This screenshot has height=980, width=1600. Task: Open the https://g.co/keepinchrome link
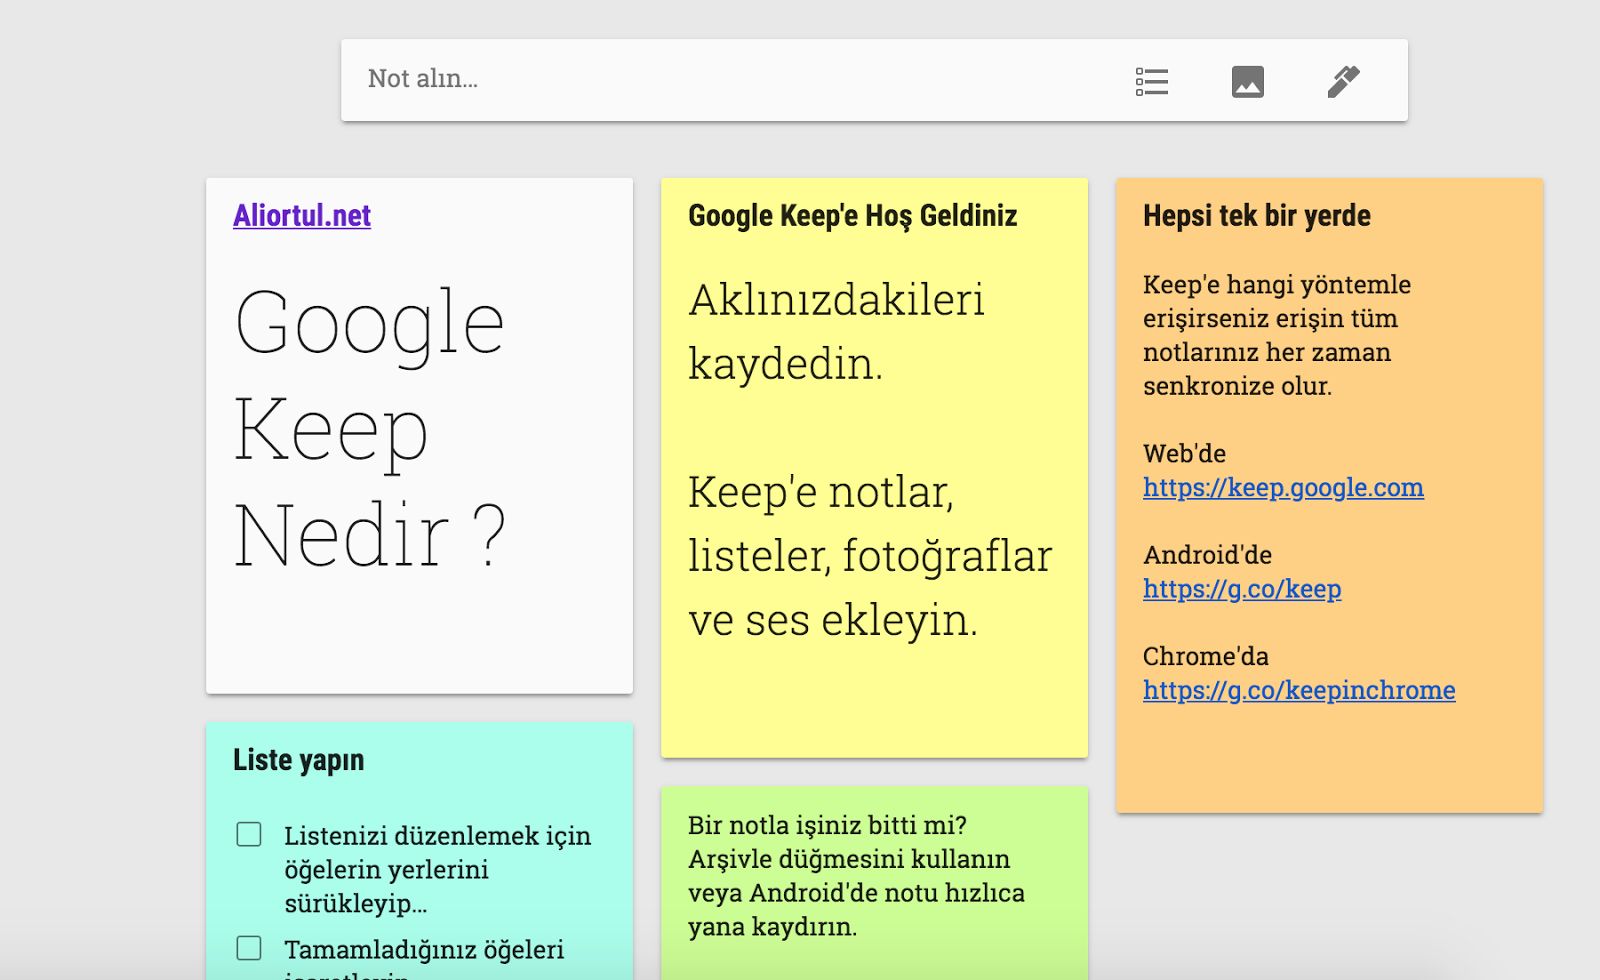[1299, 690]
